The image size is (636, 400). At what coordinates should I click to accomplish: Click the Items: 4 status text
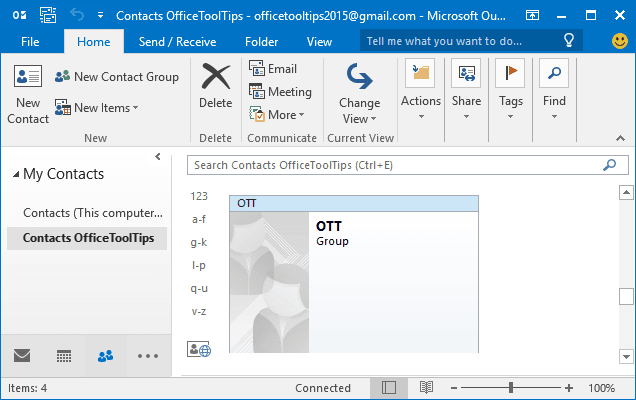[x=28, y=388]
